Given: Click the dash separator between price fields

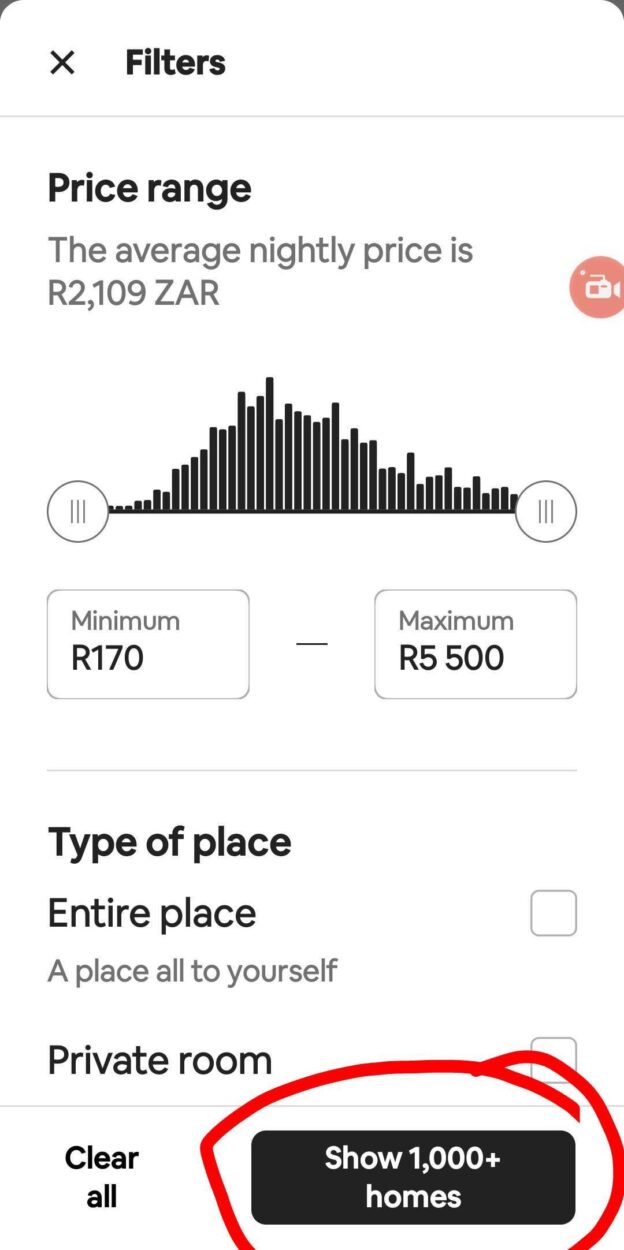Looking at the screenshot, I should pos(312,644).
